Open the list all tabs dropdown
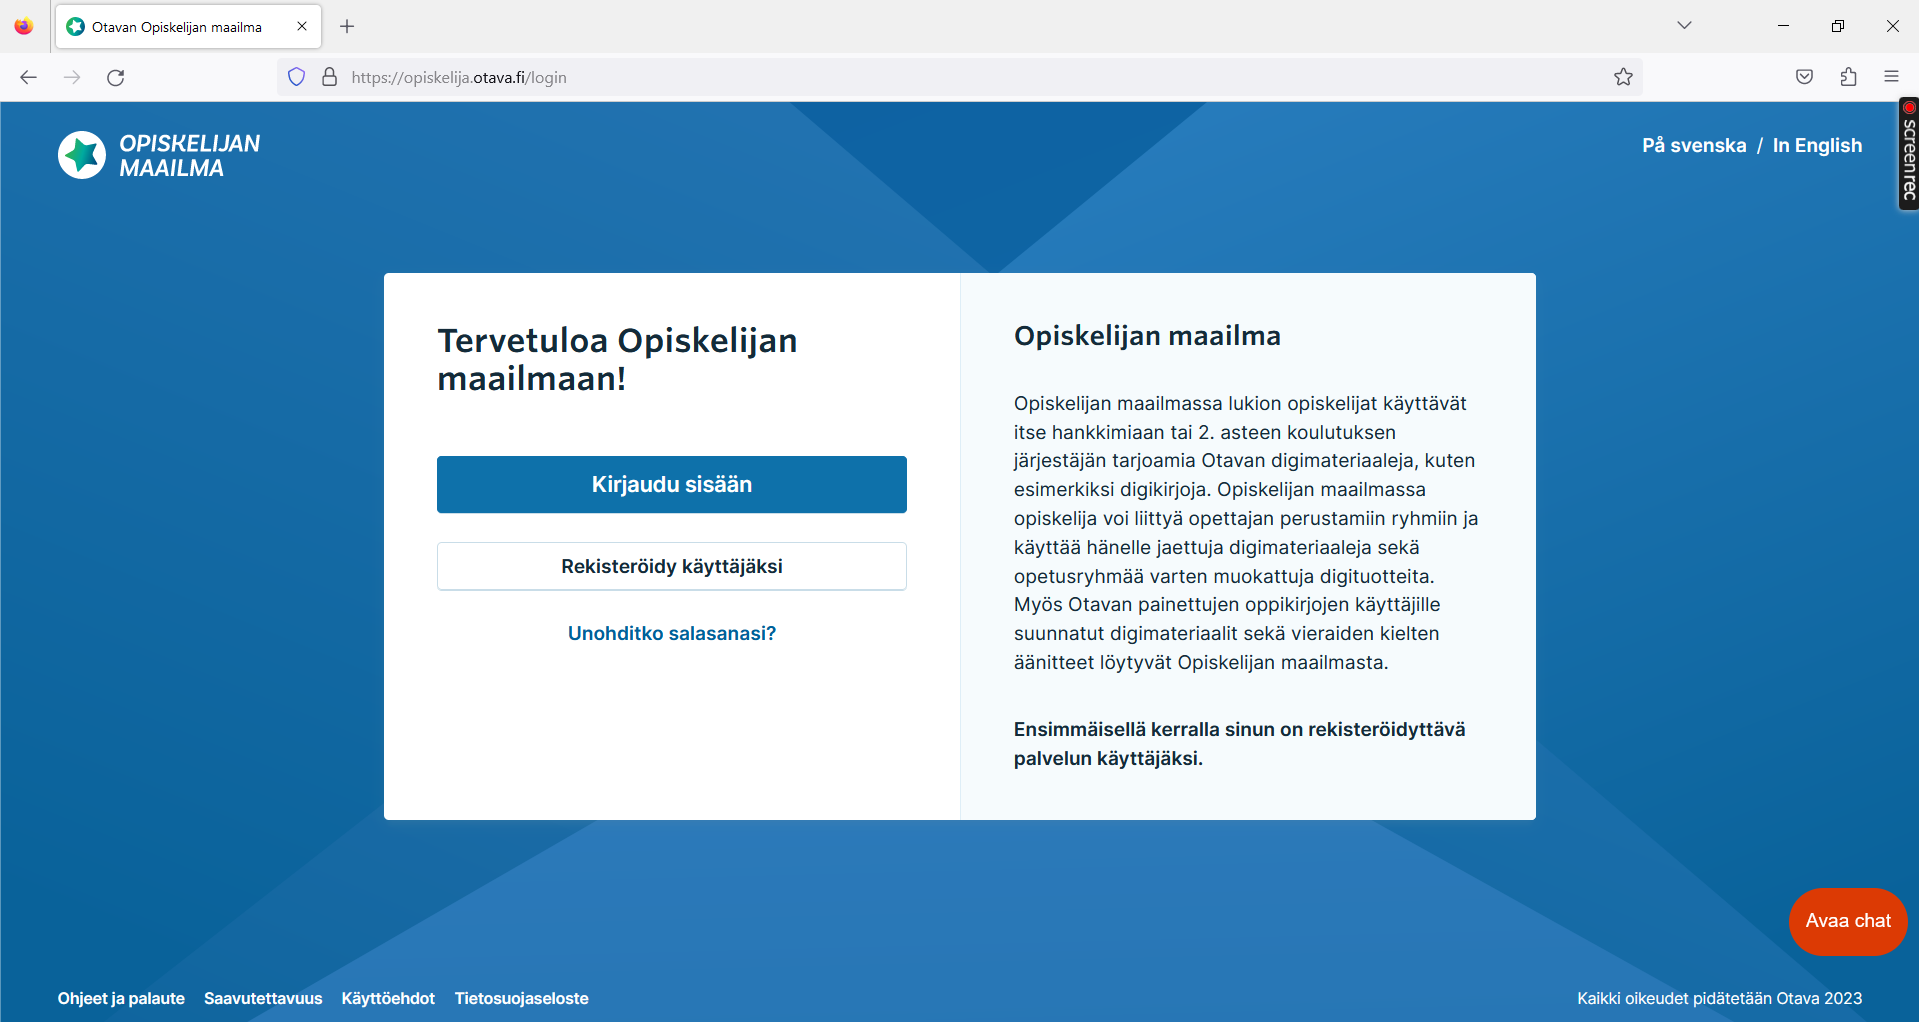This screenshot has height=1022, width=1919. 1684,26
